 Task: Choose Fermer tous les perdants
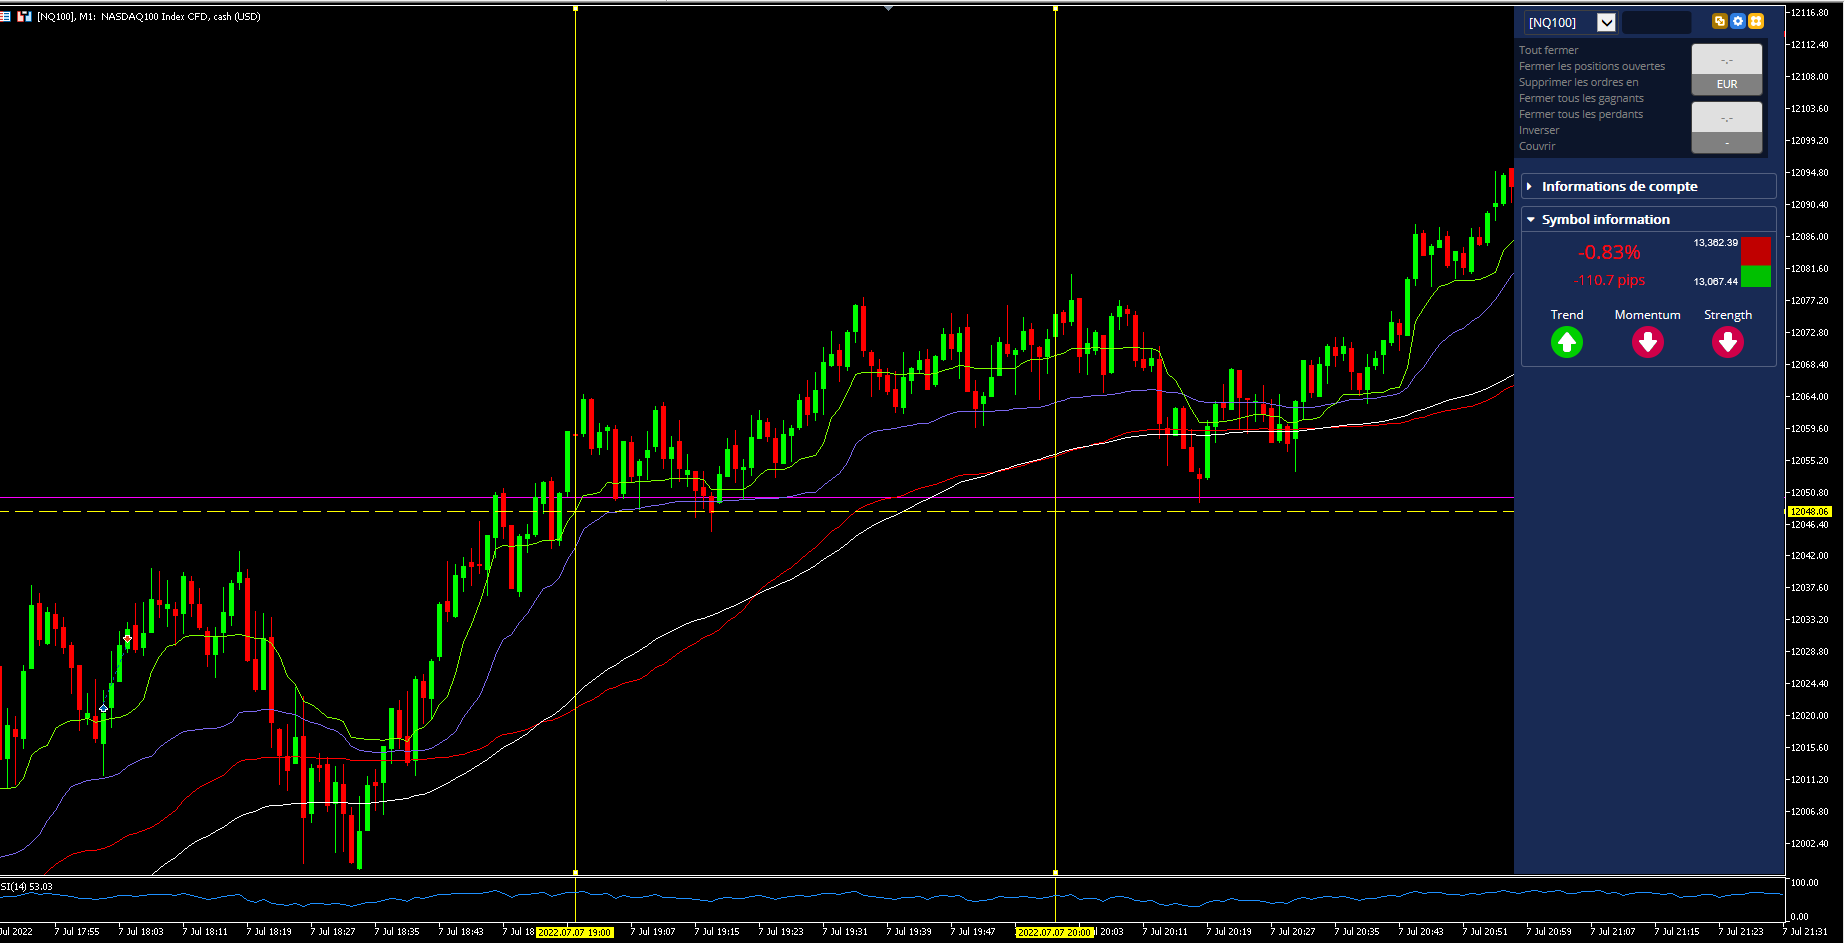click(x=1581, y=114)
